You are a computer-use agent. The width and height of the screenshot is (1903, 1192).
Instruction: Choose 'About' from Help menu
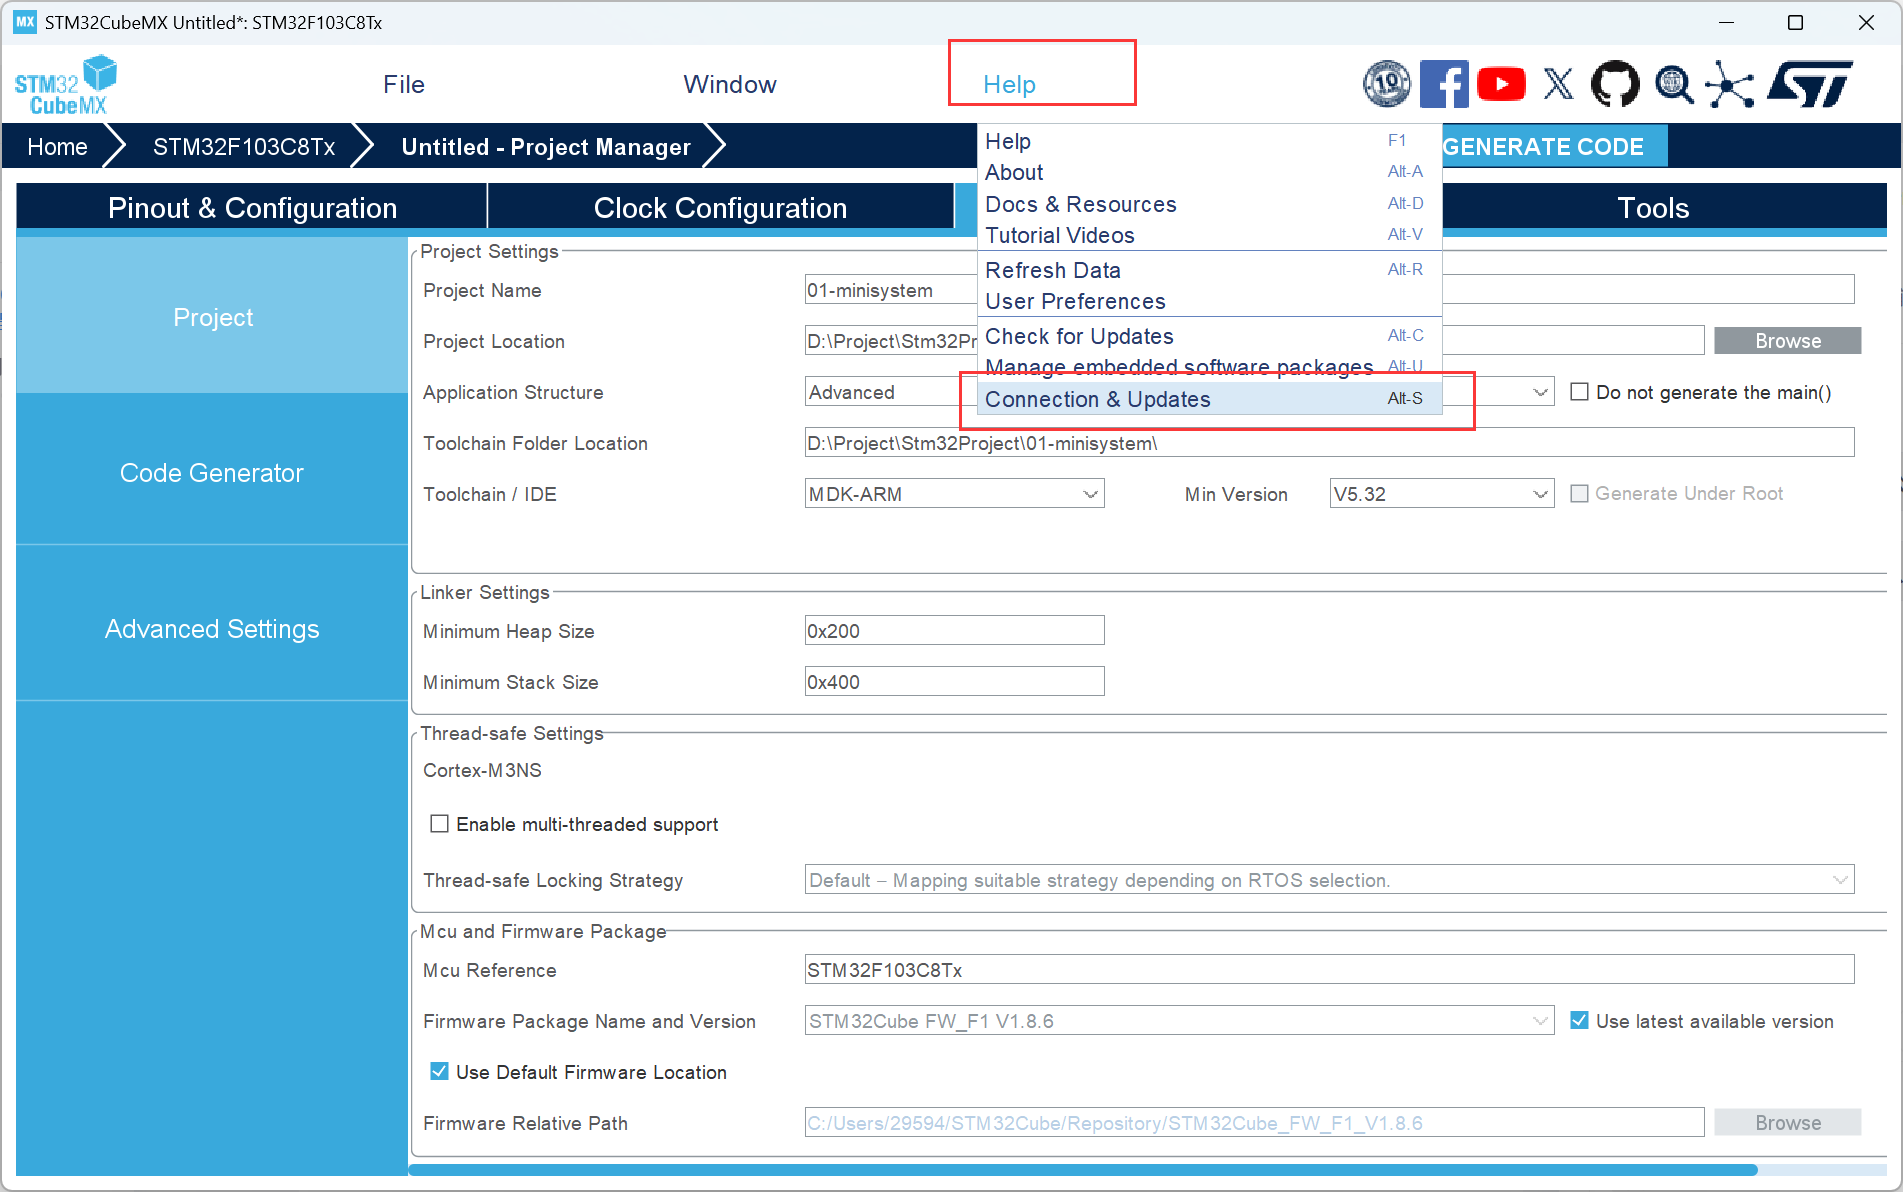point(1210,172)
